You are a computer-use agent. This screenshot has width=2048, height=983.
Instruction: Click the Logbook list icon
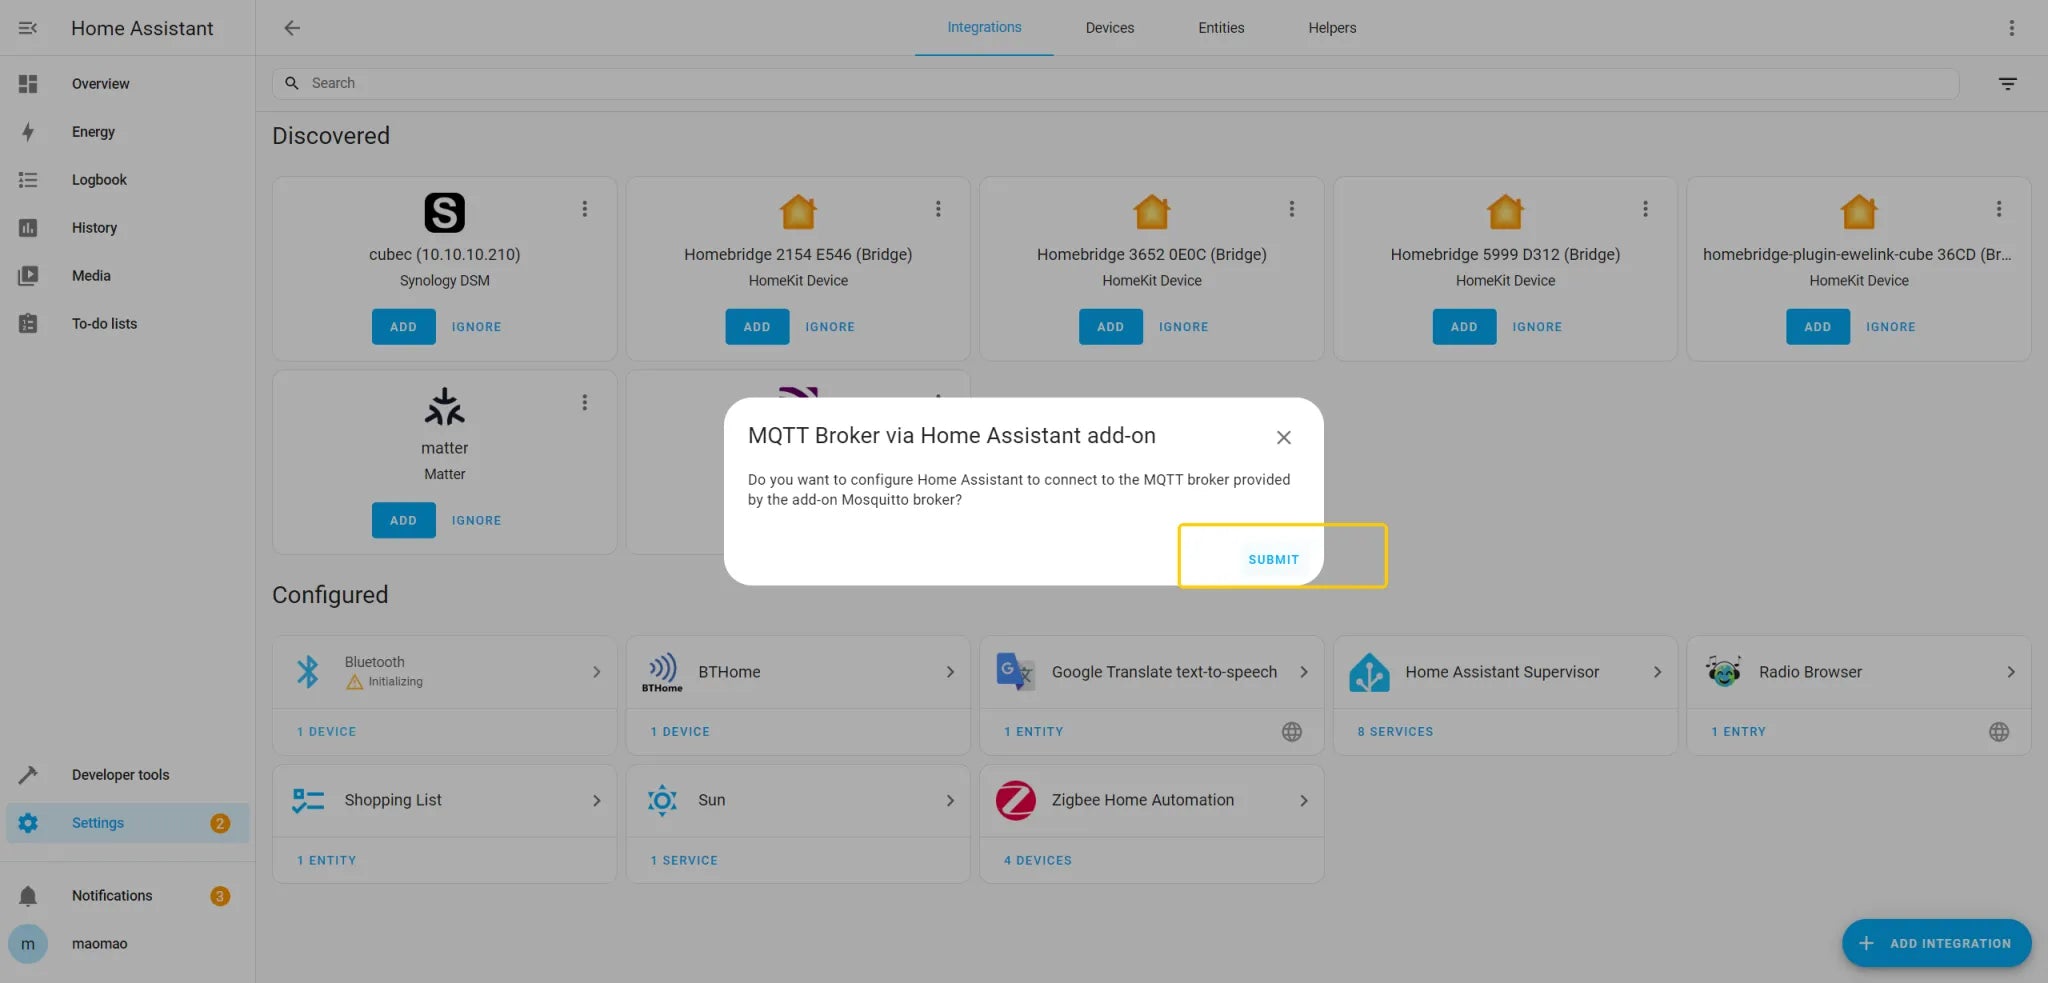28,180
